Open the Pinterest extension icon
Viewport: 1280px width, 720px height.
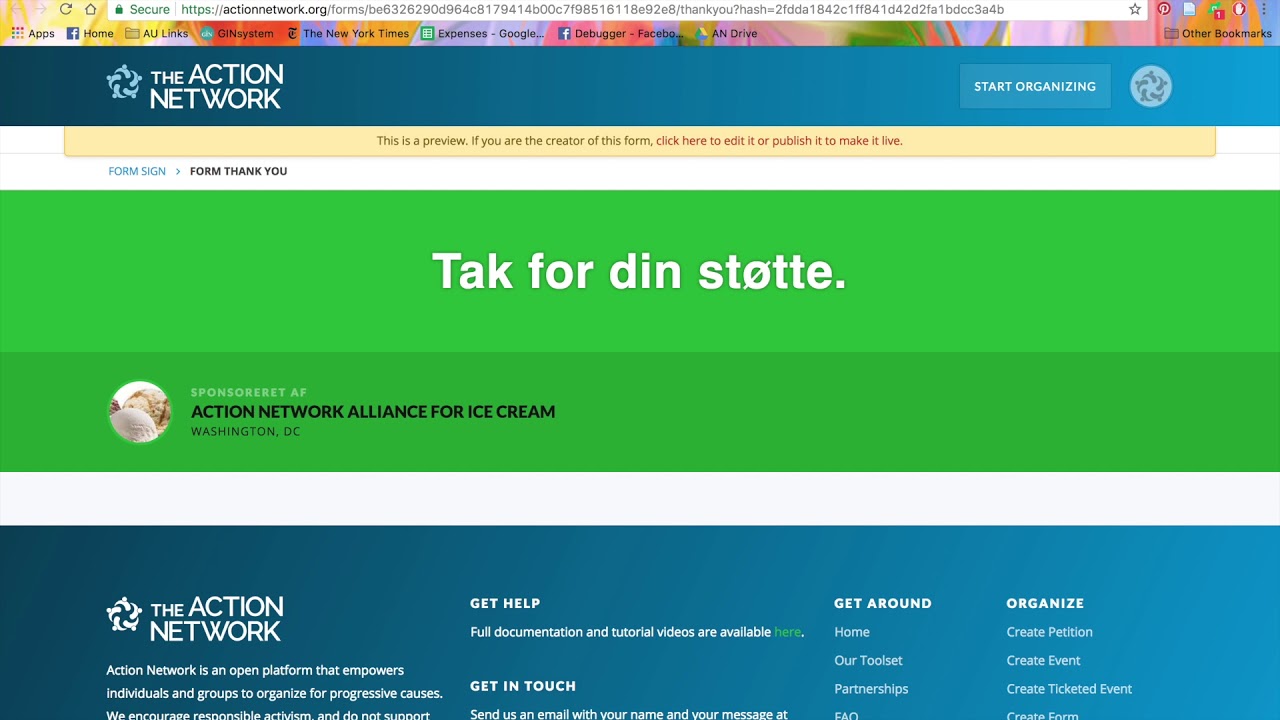click(x=1164, y=9)
